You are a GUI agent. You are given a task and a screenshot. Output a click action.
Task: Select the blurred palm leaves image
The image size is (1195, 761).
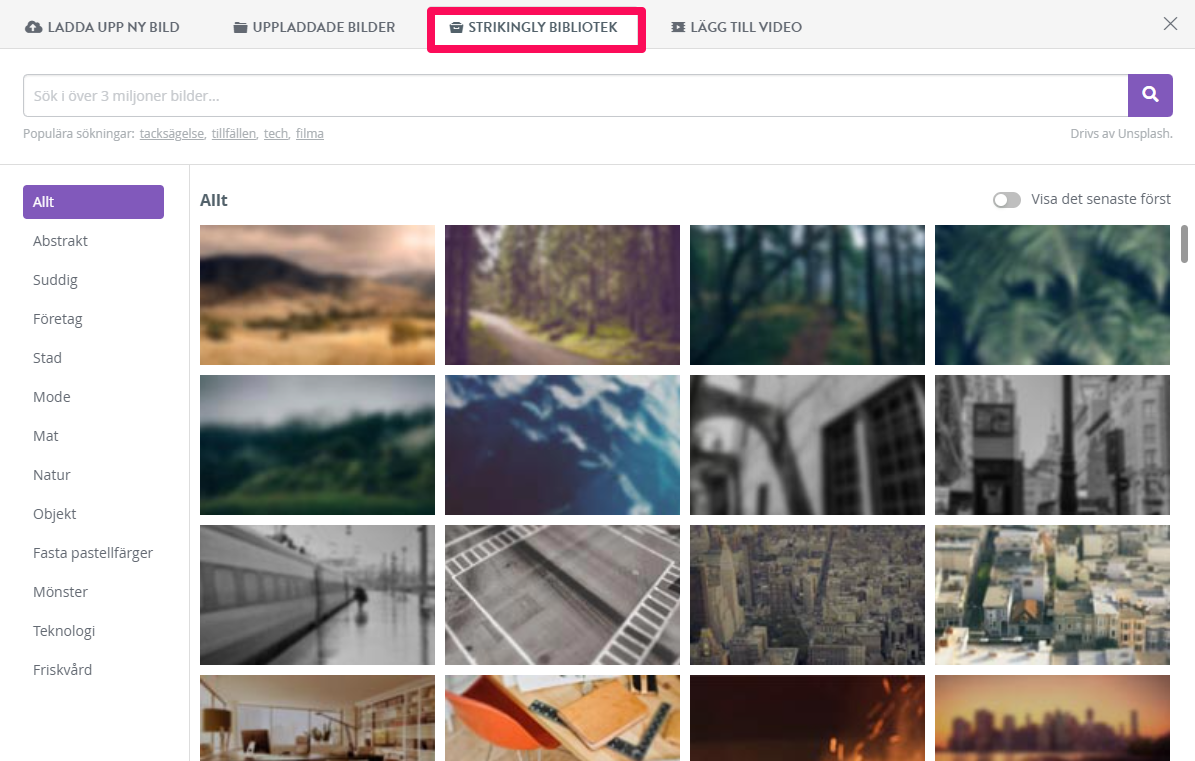(x=1052, y=295)
